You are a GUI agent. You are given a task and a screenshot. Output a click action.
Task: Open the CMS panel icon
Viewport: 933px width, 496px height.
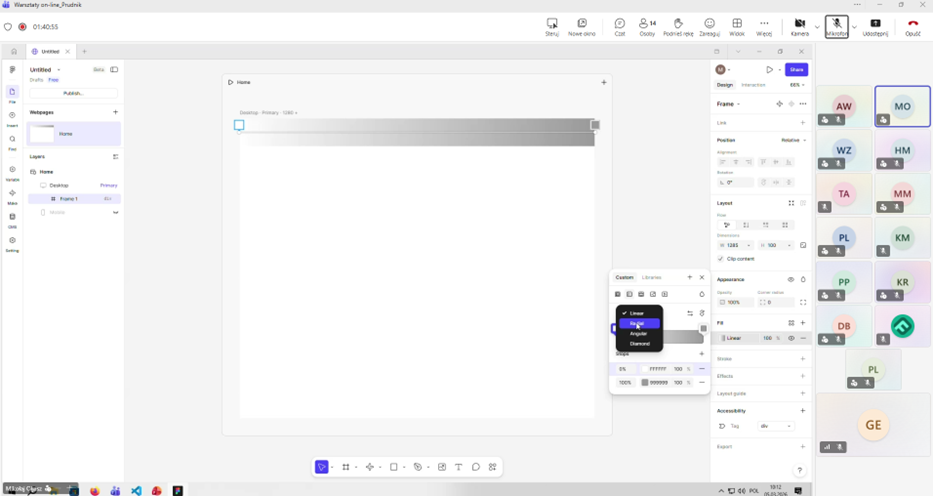pos(12,218)
